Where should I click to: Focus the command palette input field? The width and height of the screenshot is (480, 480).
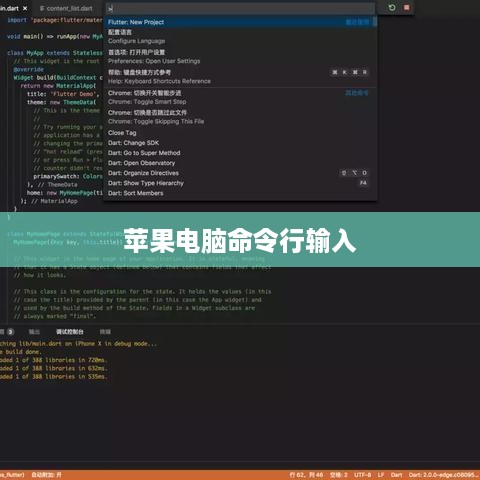(240, 8)
